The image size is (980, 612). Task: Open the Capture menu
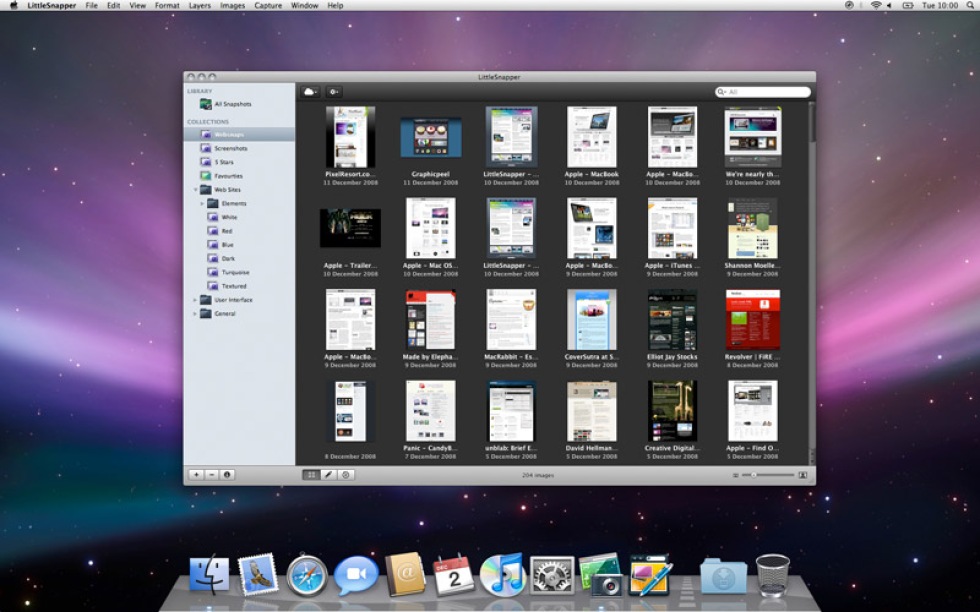point(268,5)
